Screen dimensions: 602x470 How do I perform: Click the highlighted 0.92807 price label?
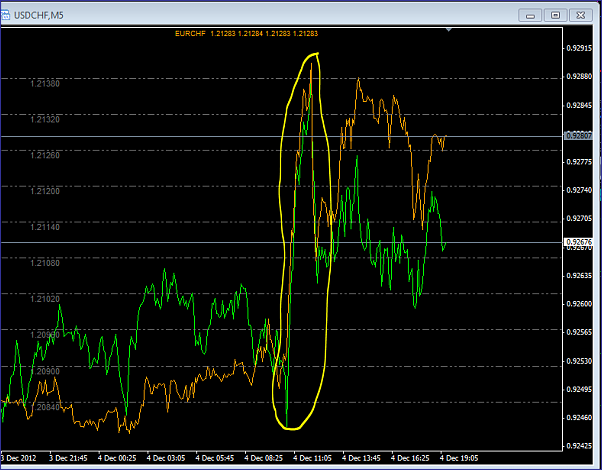pos(579,136)
